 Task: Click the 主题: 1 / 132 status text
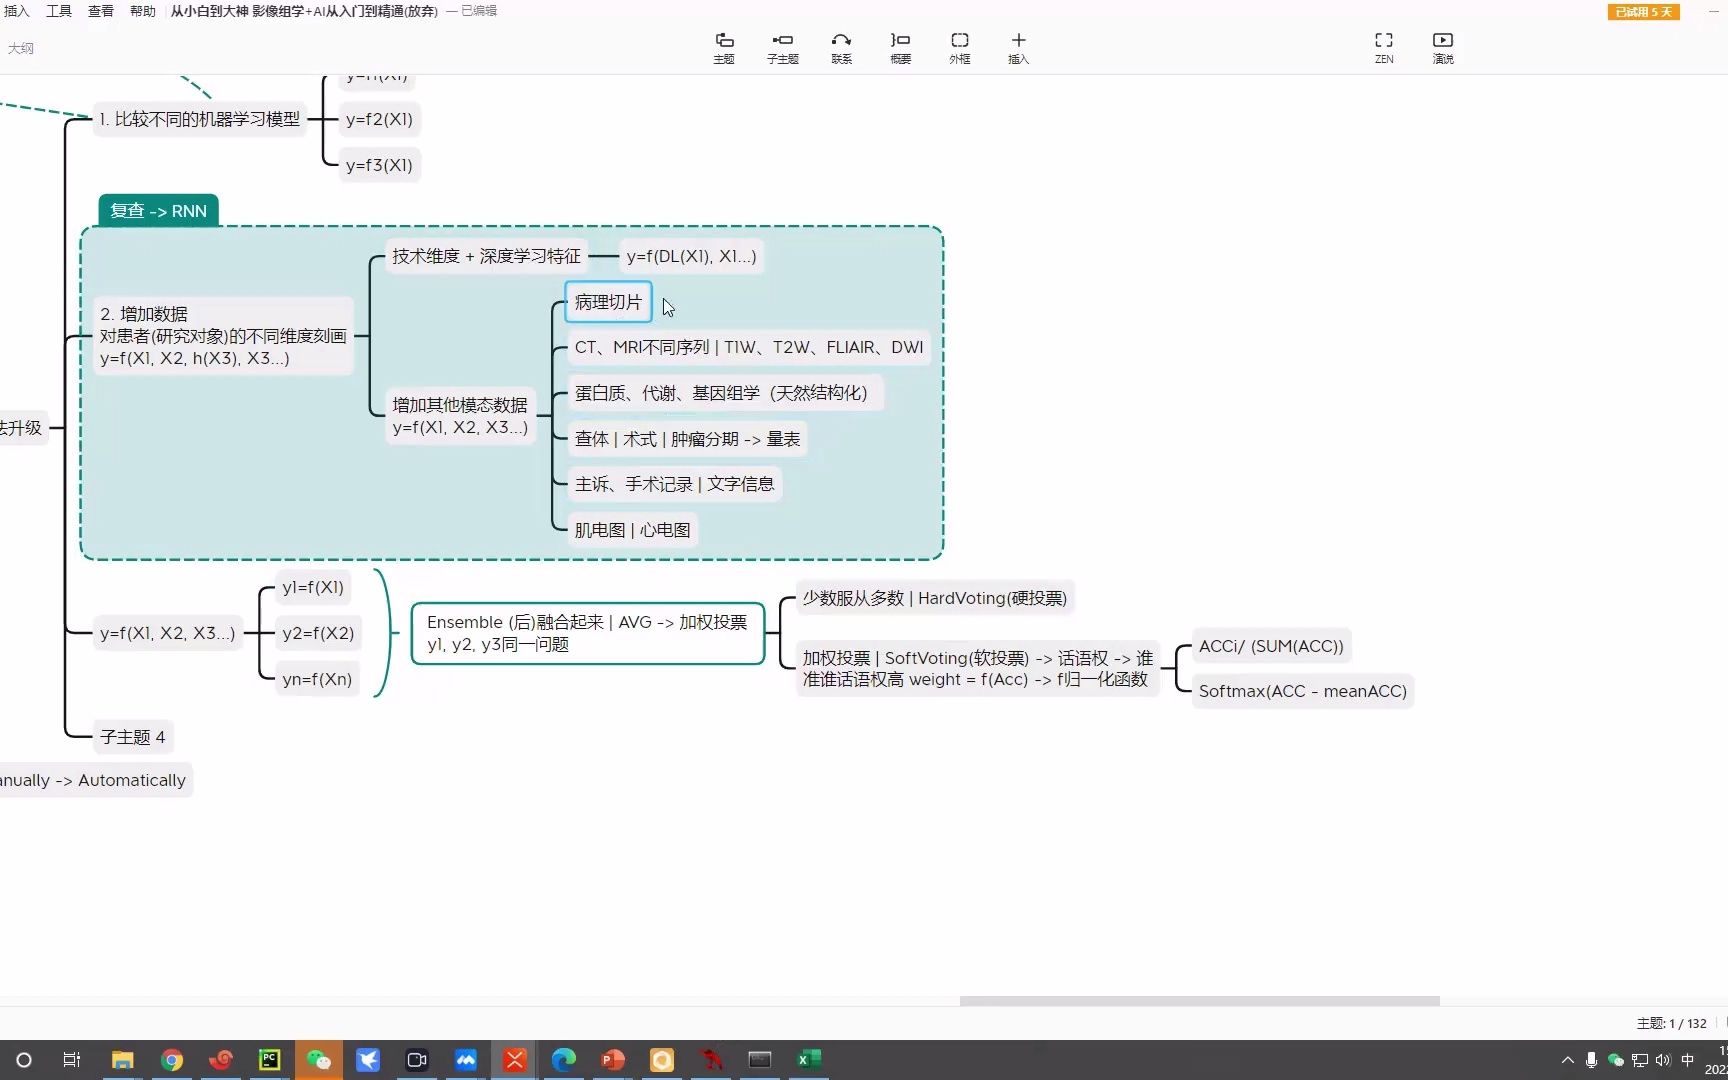click(x=1671, y=1023)
